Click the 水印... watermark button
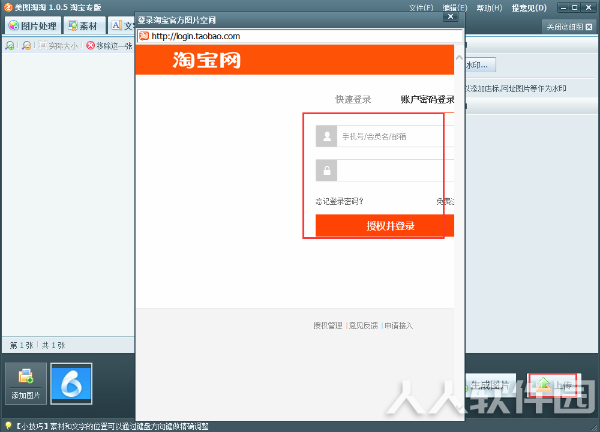The height and width of the screenshot is (432, 600). pyautogui.click(x=480, y=65)
